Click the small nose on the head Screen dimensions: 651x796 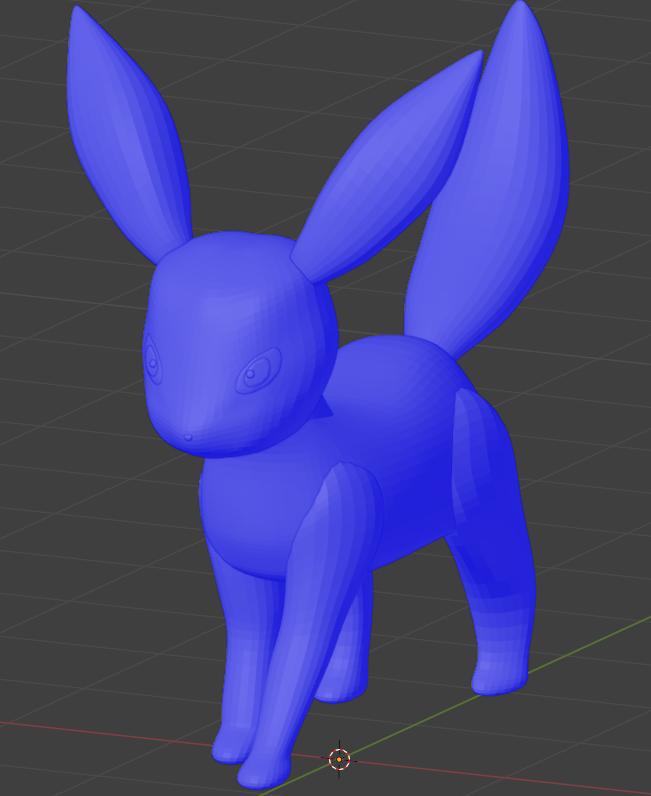[x=188, y=437]
